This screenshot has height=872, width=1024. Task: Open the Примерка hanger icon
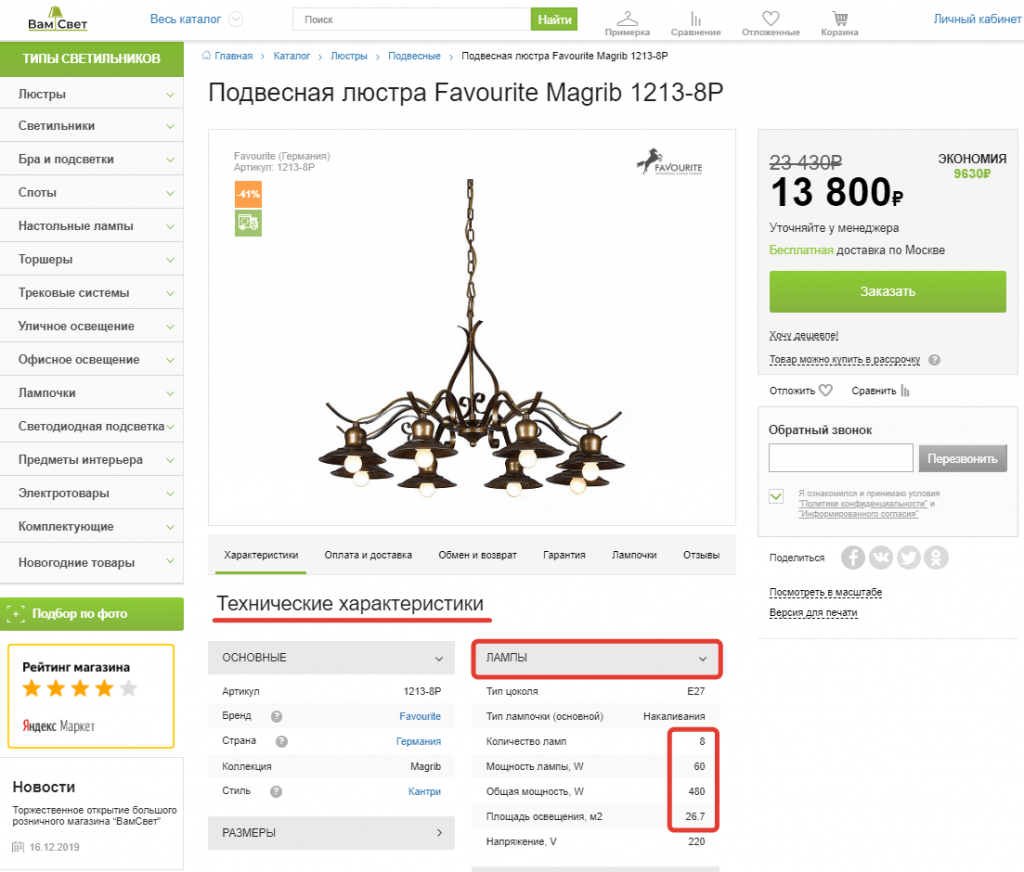(x=627, y=18)
